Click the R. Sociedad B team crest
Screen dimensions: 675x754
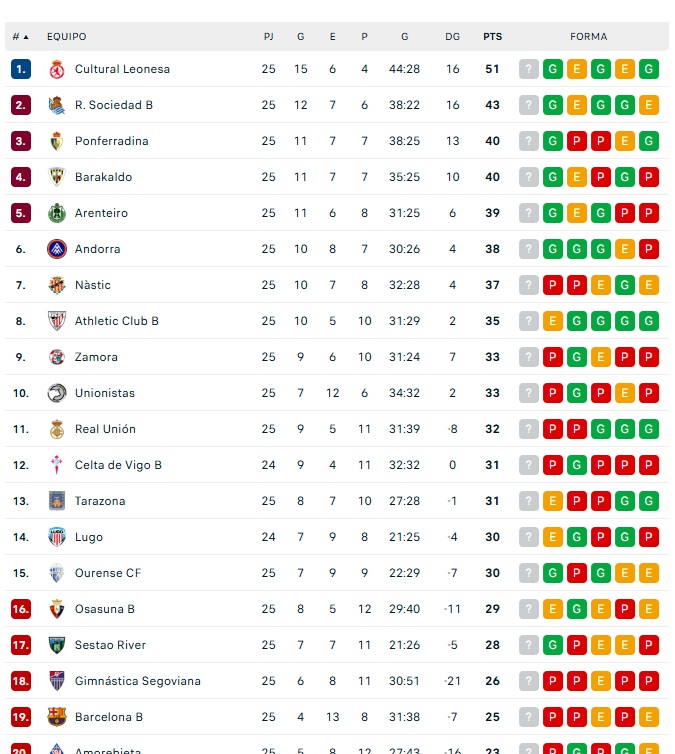click(x=57, y=105)
